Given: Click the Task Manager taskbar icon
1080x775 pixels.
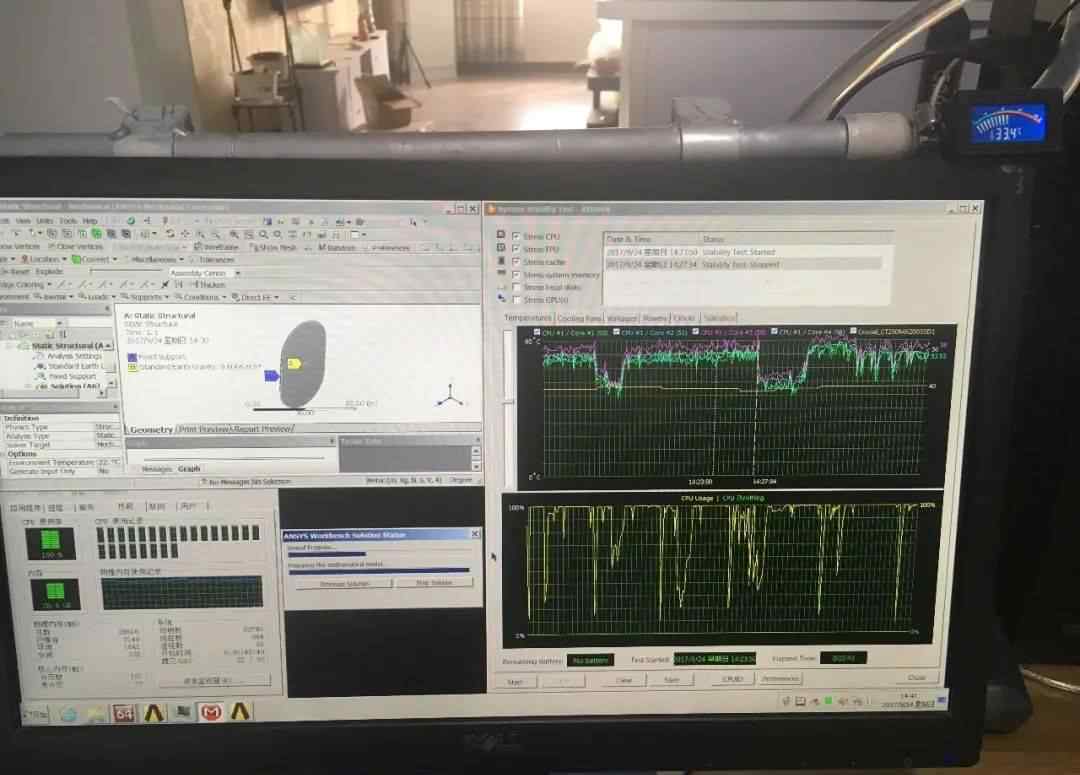Looking at the screenshot, I should [183, 713].
